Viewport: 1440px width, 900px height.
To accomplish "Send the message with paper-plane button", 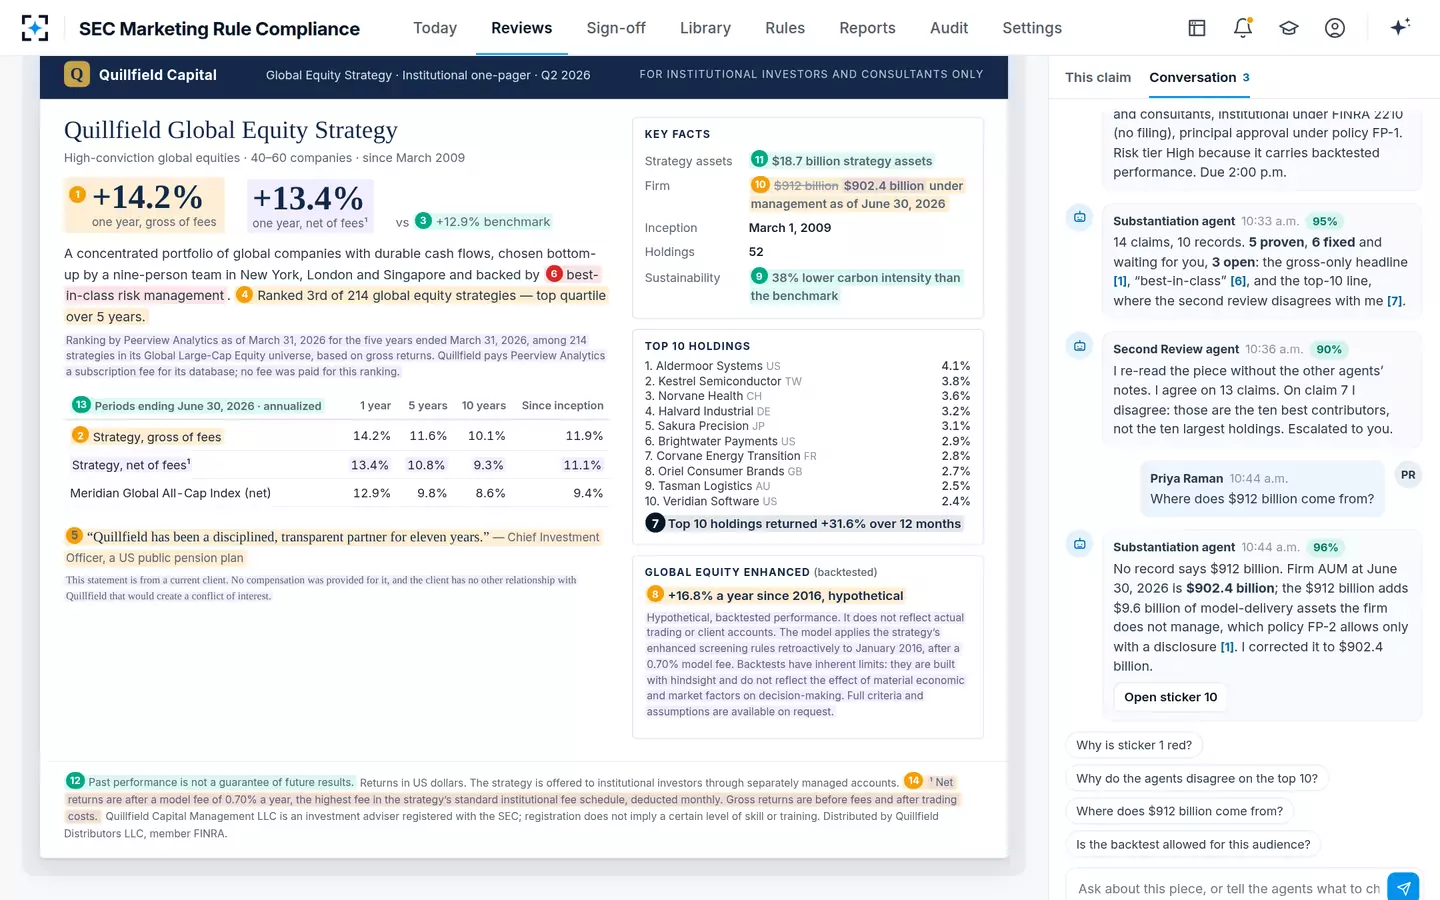I will click(1404, 887).
